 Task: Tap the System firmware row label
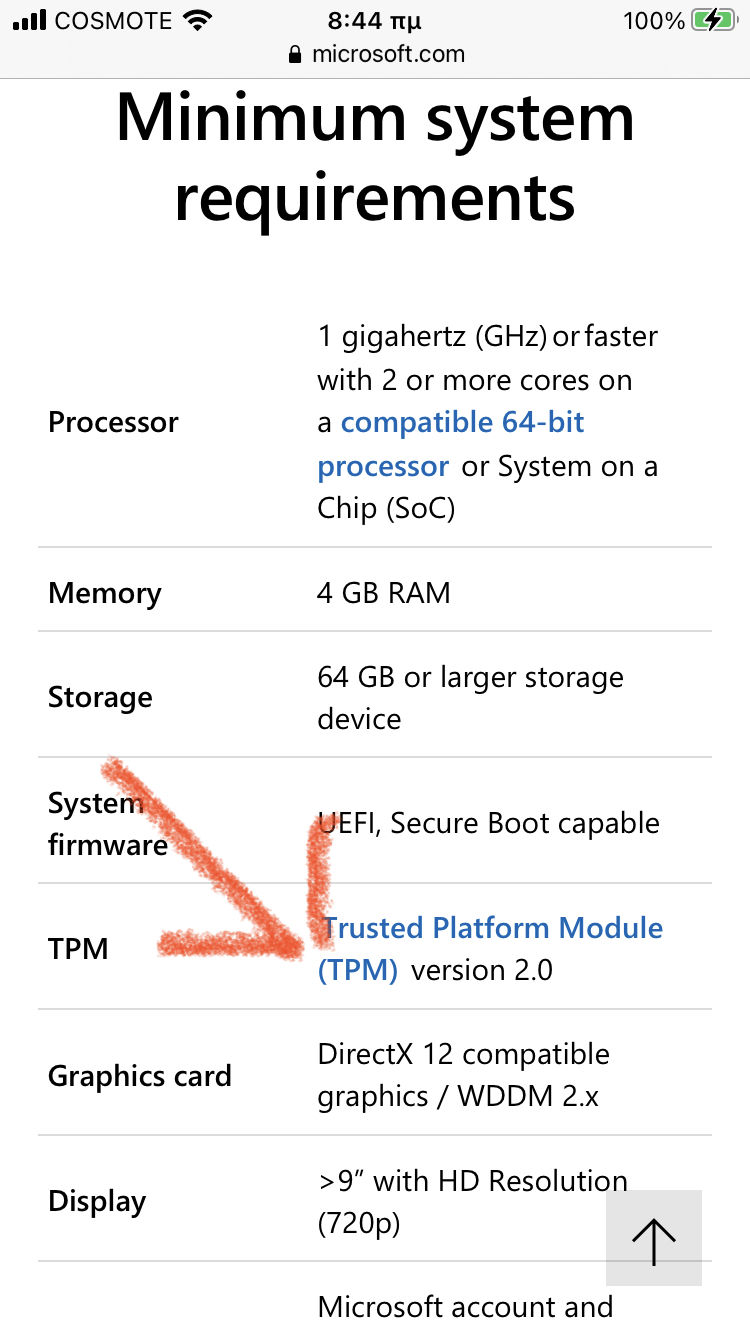(x=107, y=824)
